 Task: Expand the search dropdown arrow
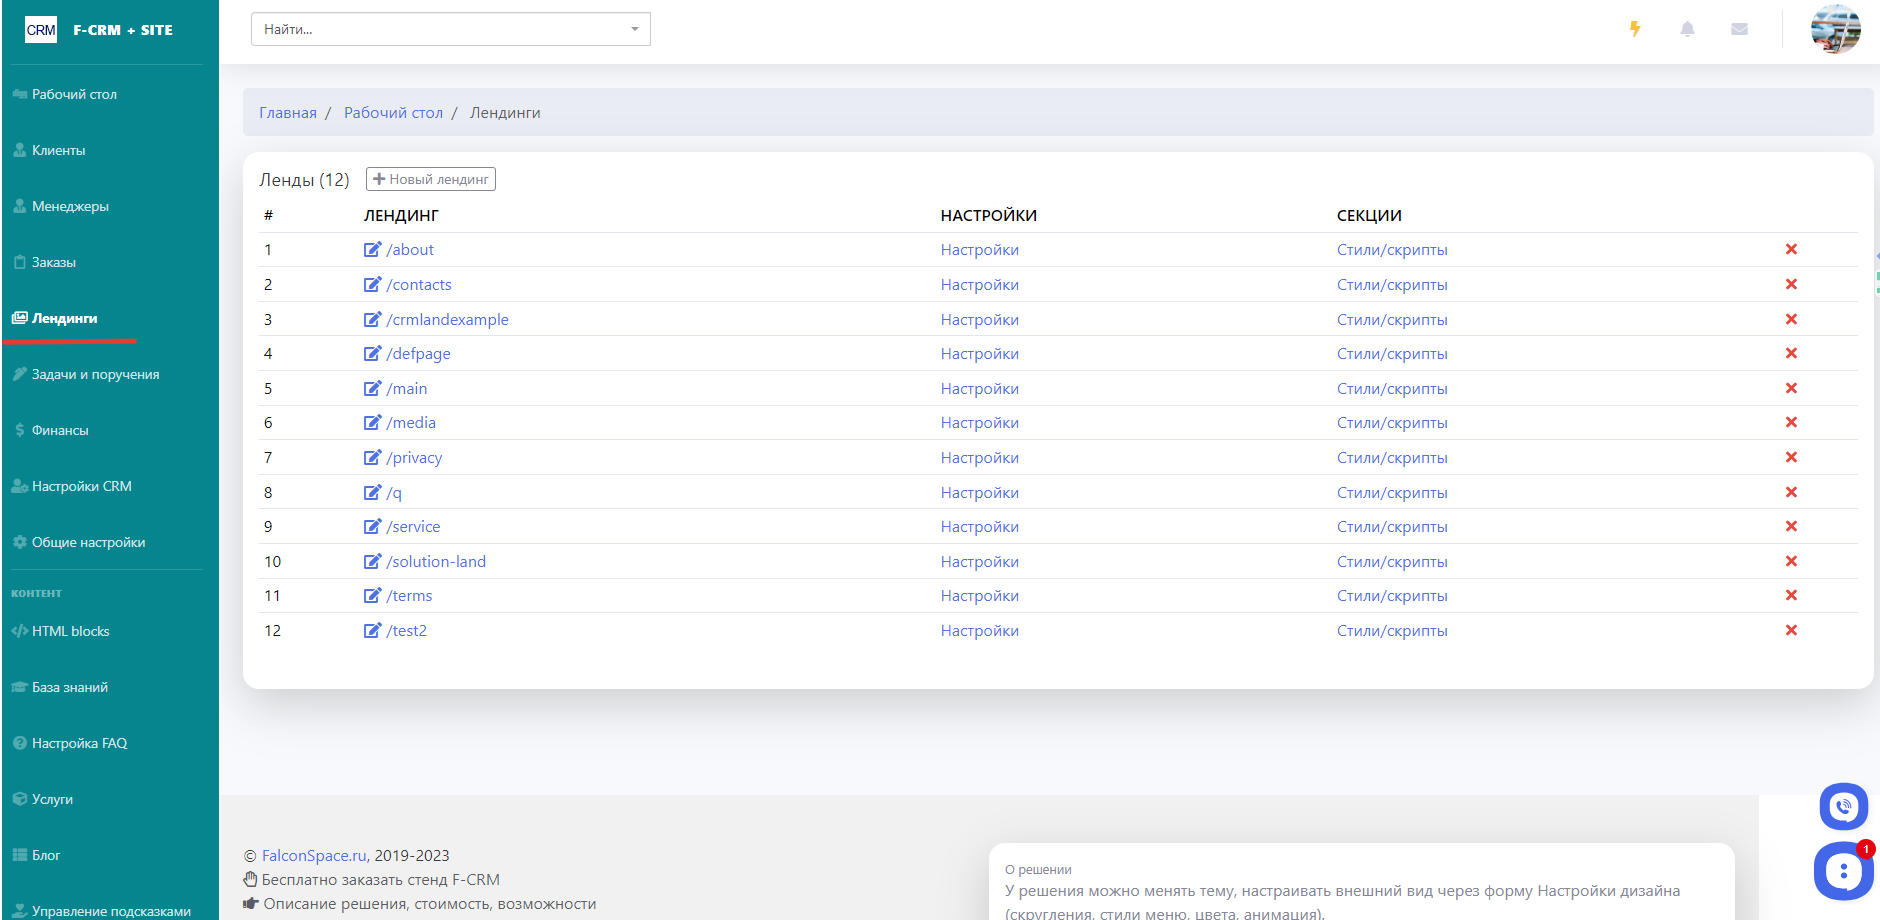[x=634, y=29]
